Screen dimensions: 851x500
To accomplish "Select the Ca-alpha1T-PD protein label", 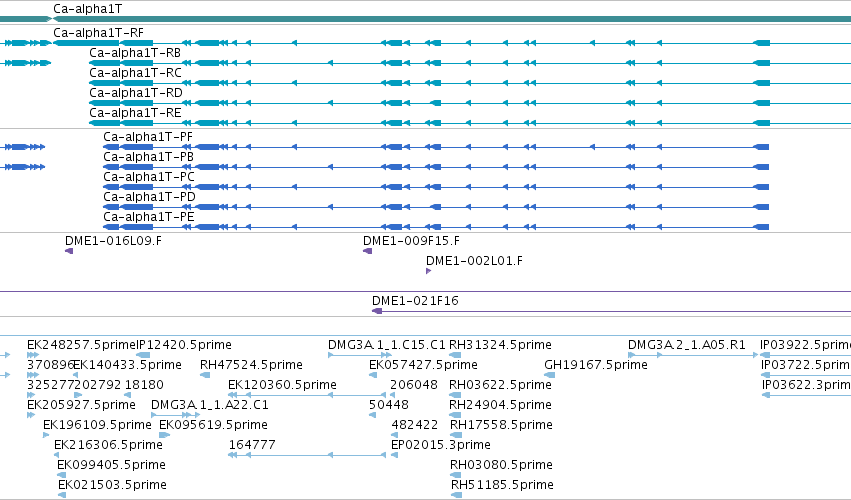I will tap(149, 197).
